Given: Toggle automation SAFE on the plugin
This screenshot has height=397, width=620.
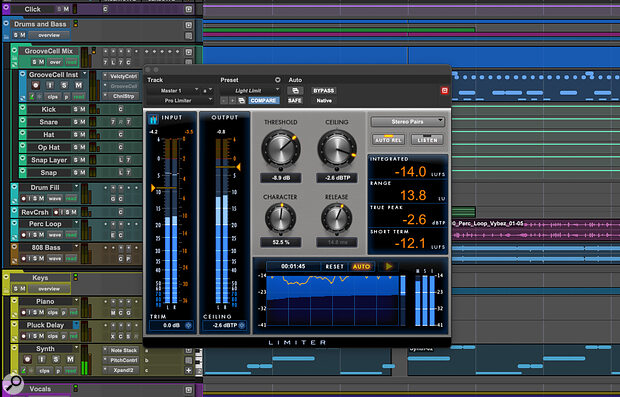Looking at the screenshot, I should click(x=295, y=100).
